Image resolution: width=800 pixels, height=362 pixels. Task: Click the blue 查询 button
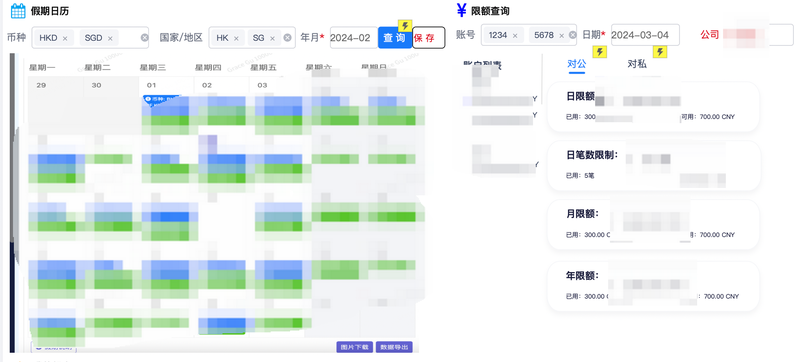tap(394, 38)
